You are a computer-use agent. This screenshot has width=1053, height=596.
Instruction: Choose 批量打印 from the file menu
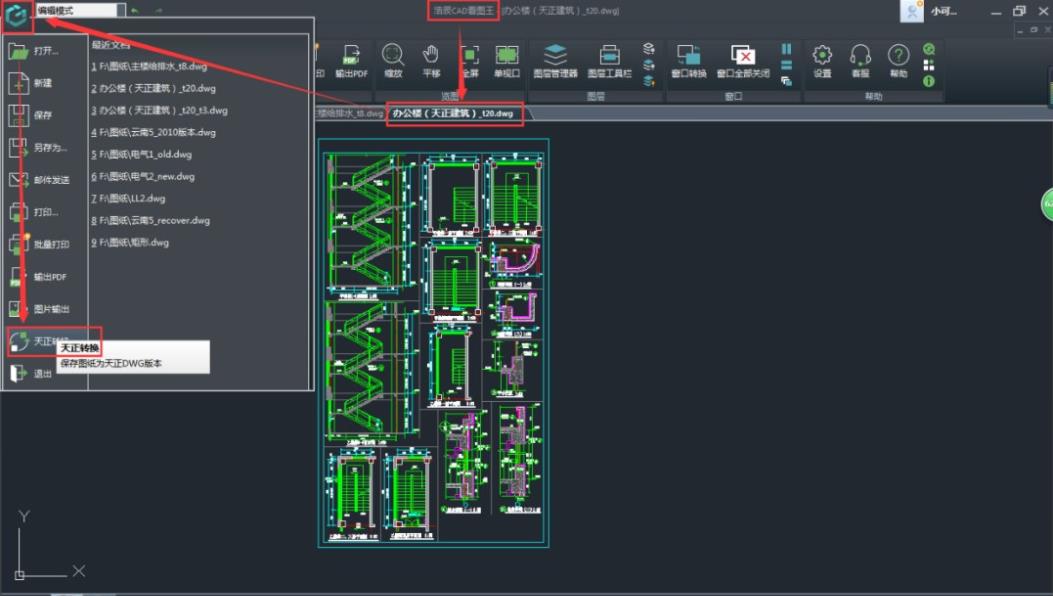pyautogui.click(x=45, y=244)
